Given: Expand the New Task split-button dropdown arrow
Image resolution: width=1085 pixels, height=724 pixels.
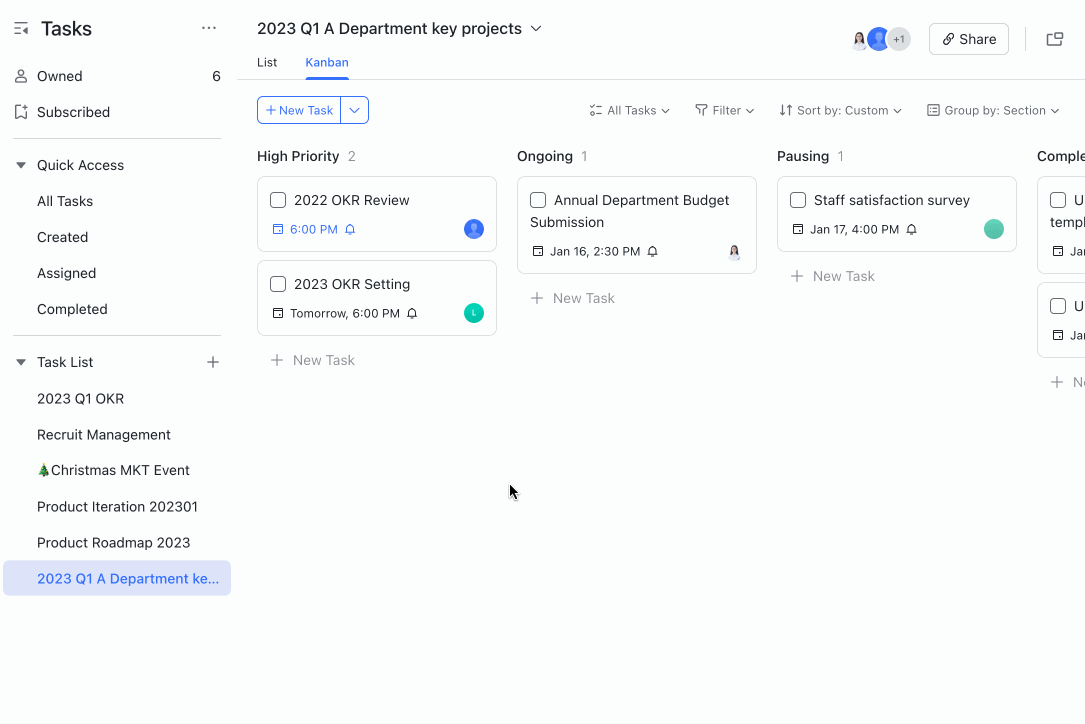Looking at the screenshot, I should coord(355,109).
